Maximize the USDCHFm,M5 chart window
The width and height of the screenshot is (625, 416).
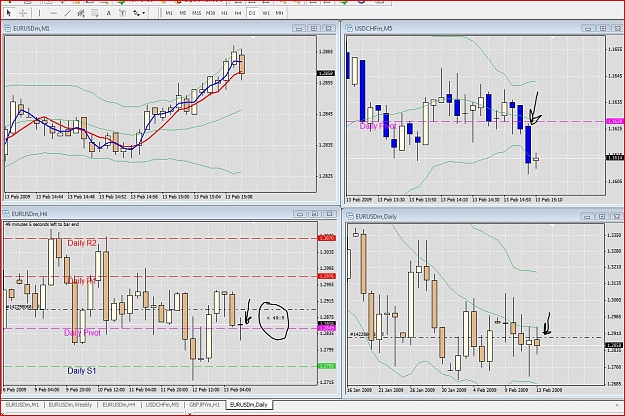(603, 28)
